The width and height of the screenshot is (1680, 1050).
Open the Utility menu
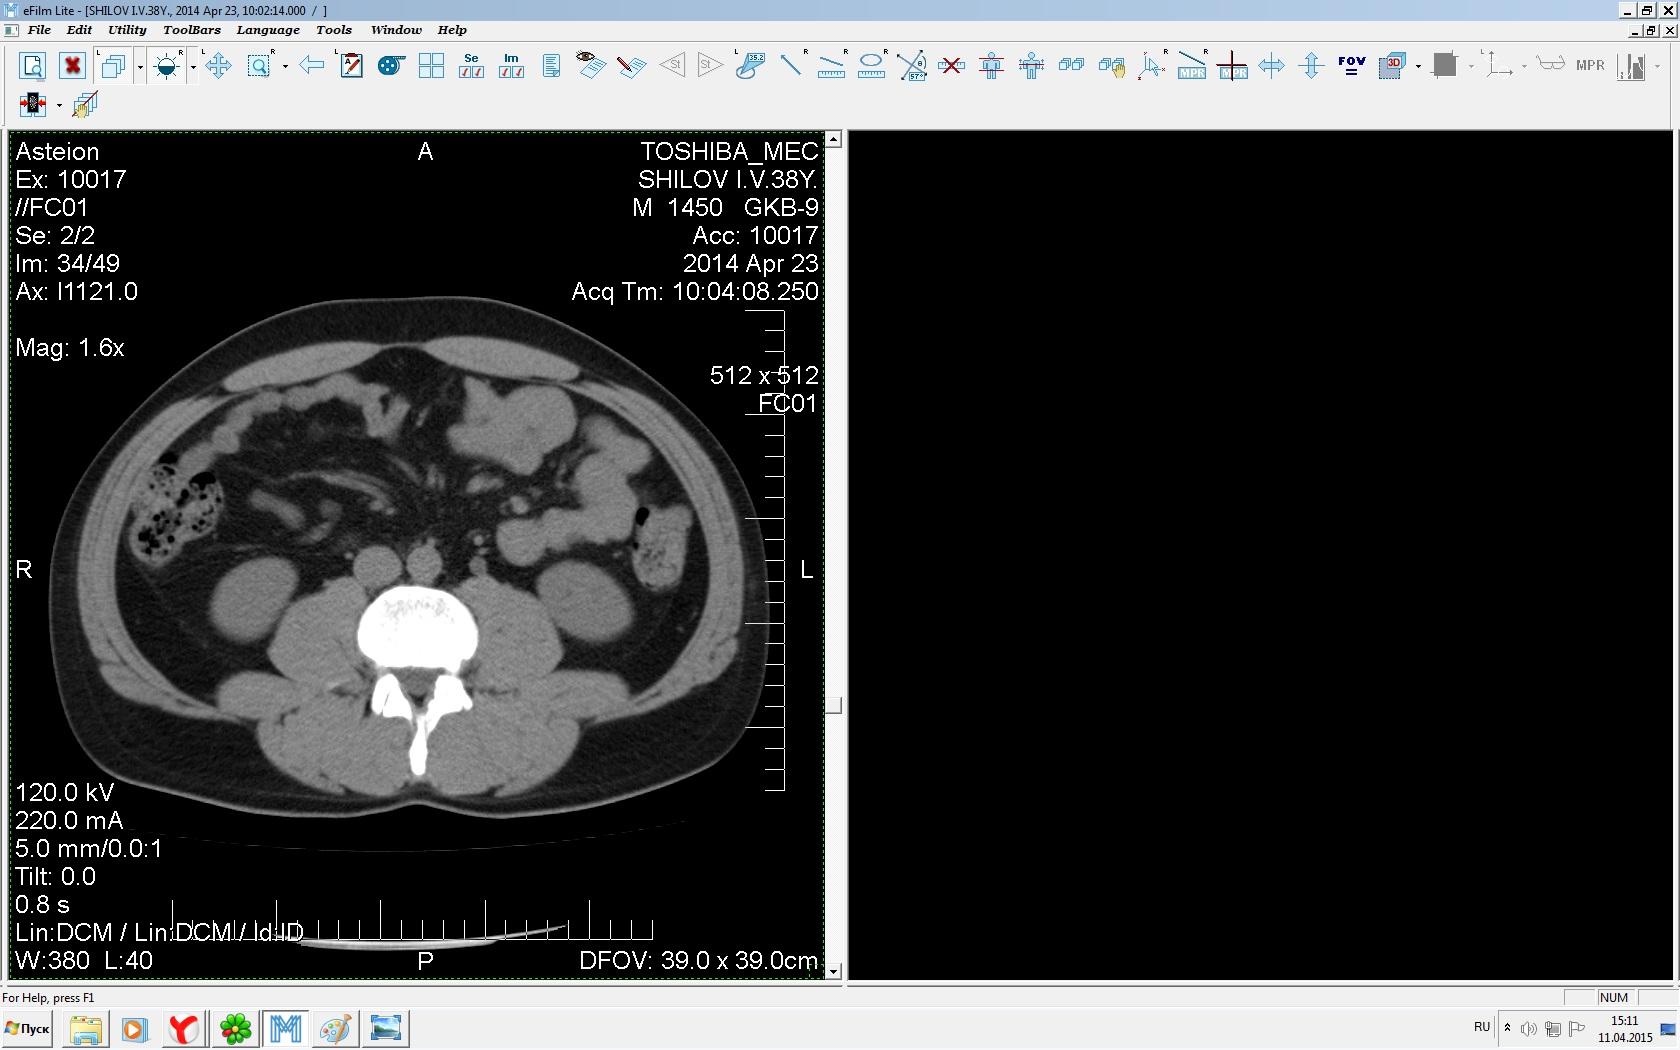pyautogui.click(x=127, y=30)
